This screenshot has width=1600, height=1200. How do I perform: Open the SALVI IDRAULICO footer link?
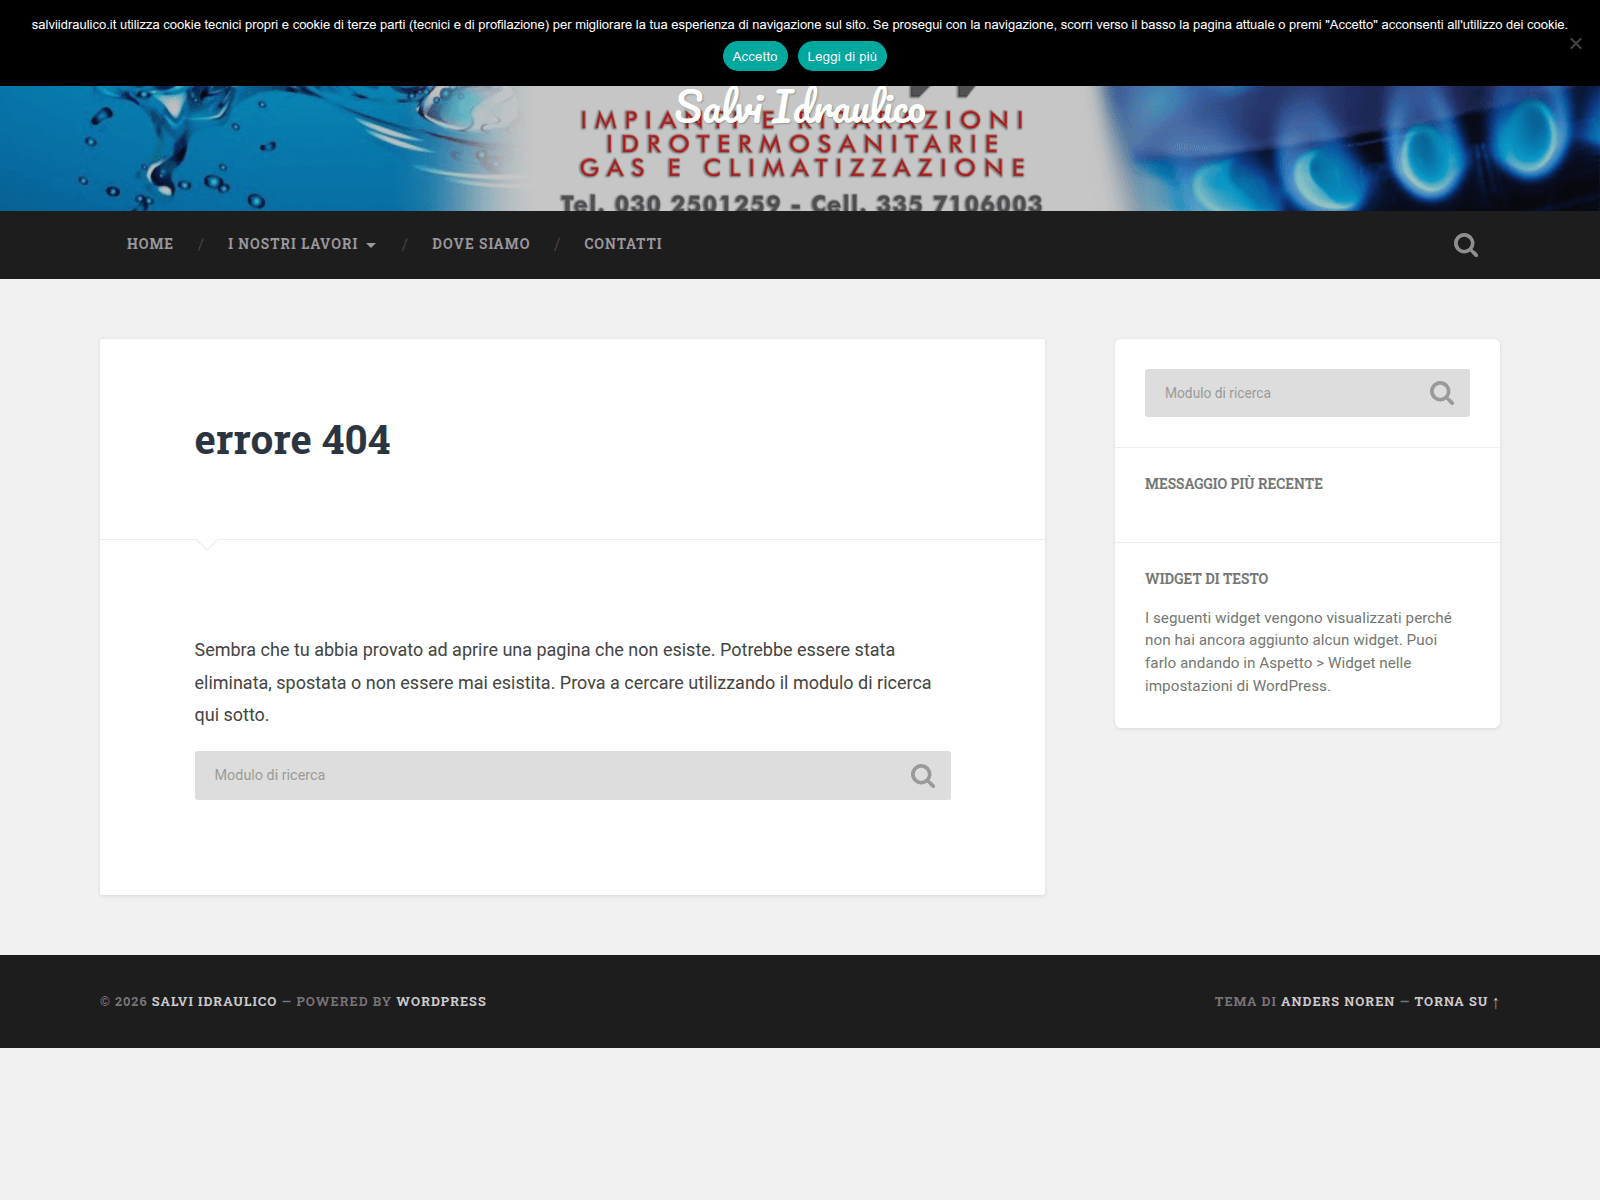tap(214, 1002)
